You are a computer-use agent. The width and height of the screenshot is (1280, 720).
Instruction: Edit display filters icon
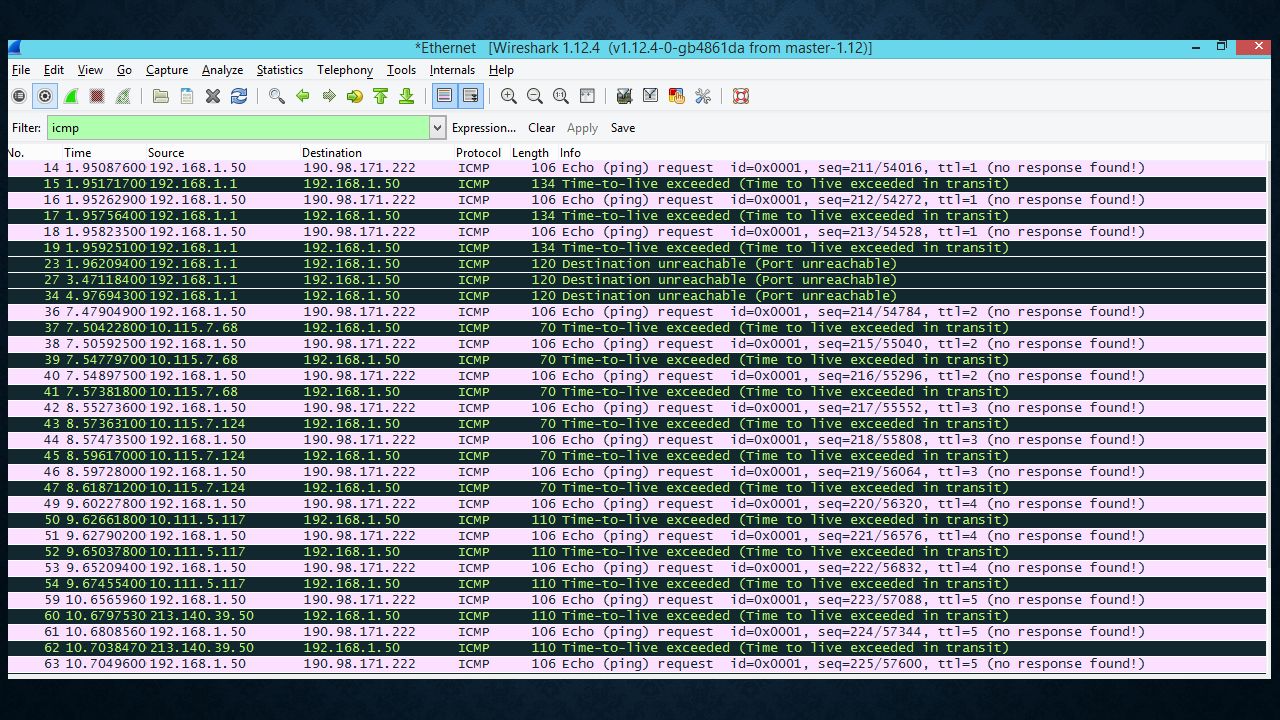point(650,96)
